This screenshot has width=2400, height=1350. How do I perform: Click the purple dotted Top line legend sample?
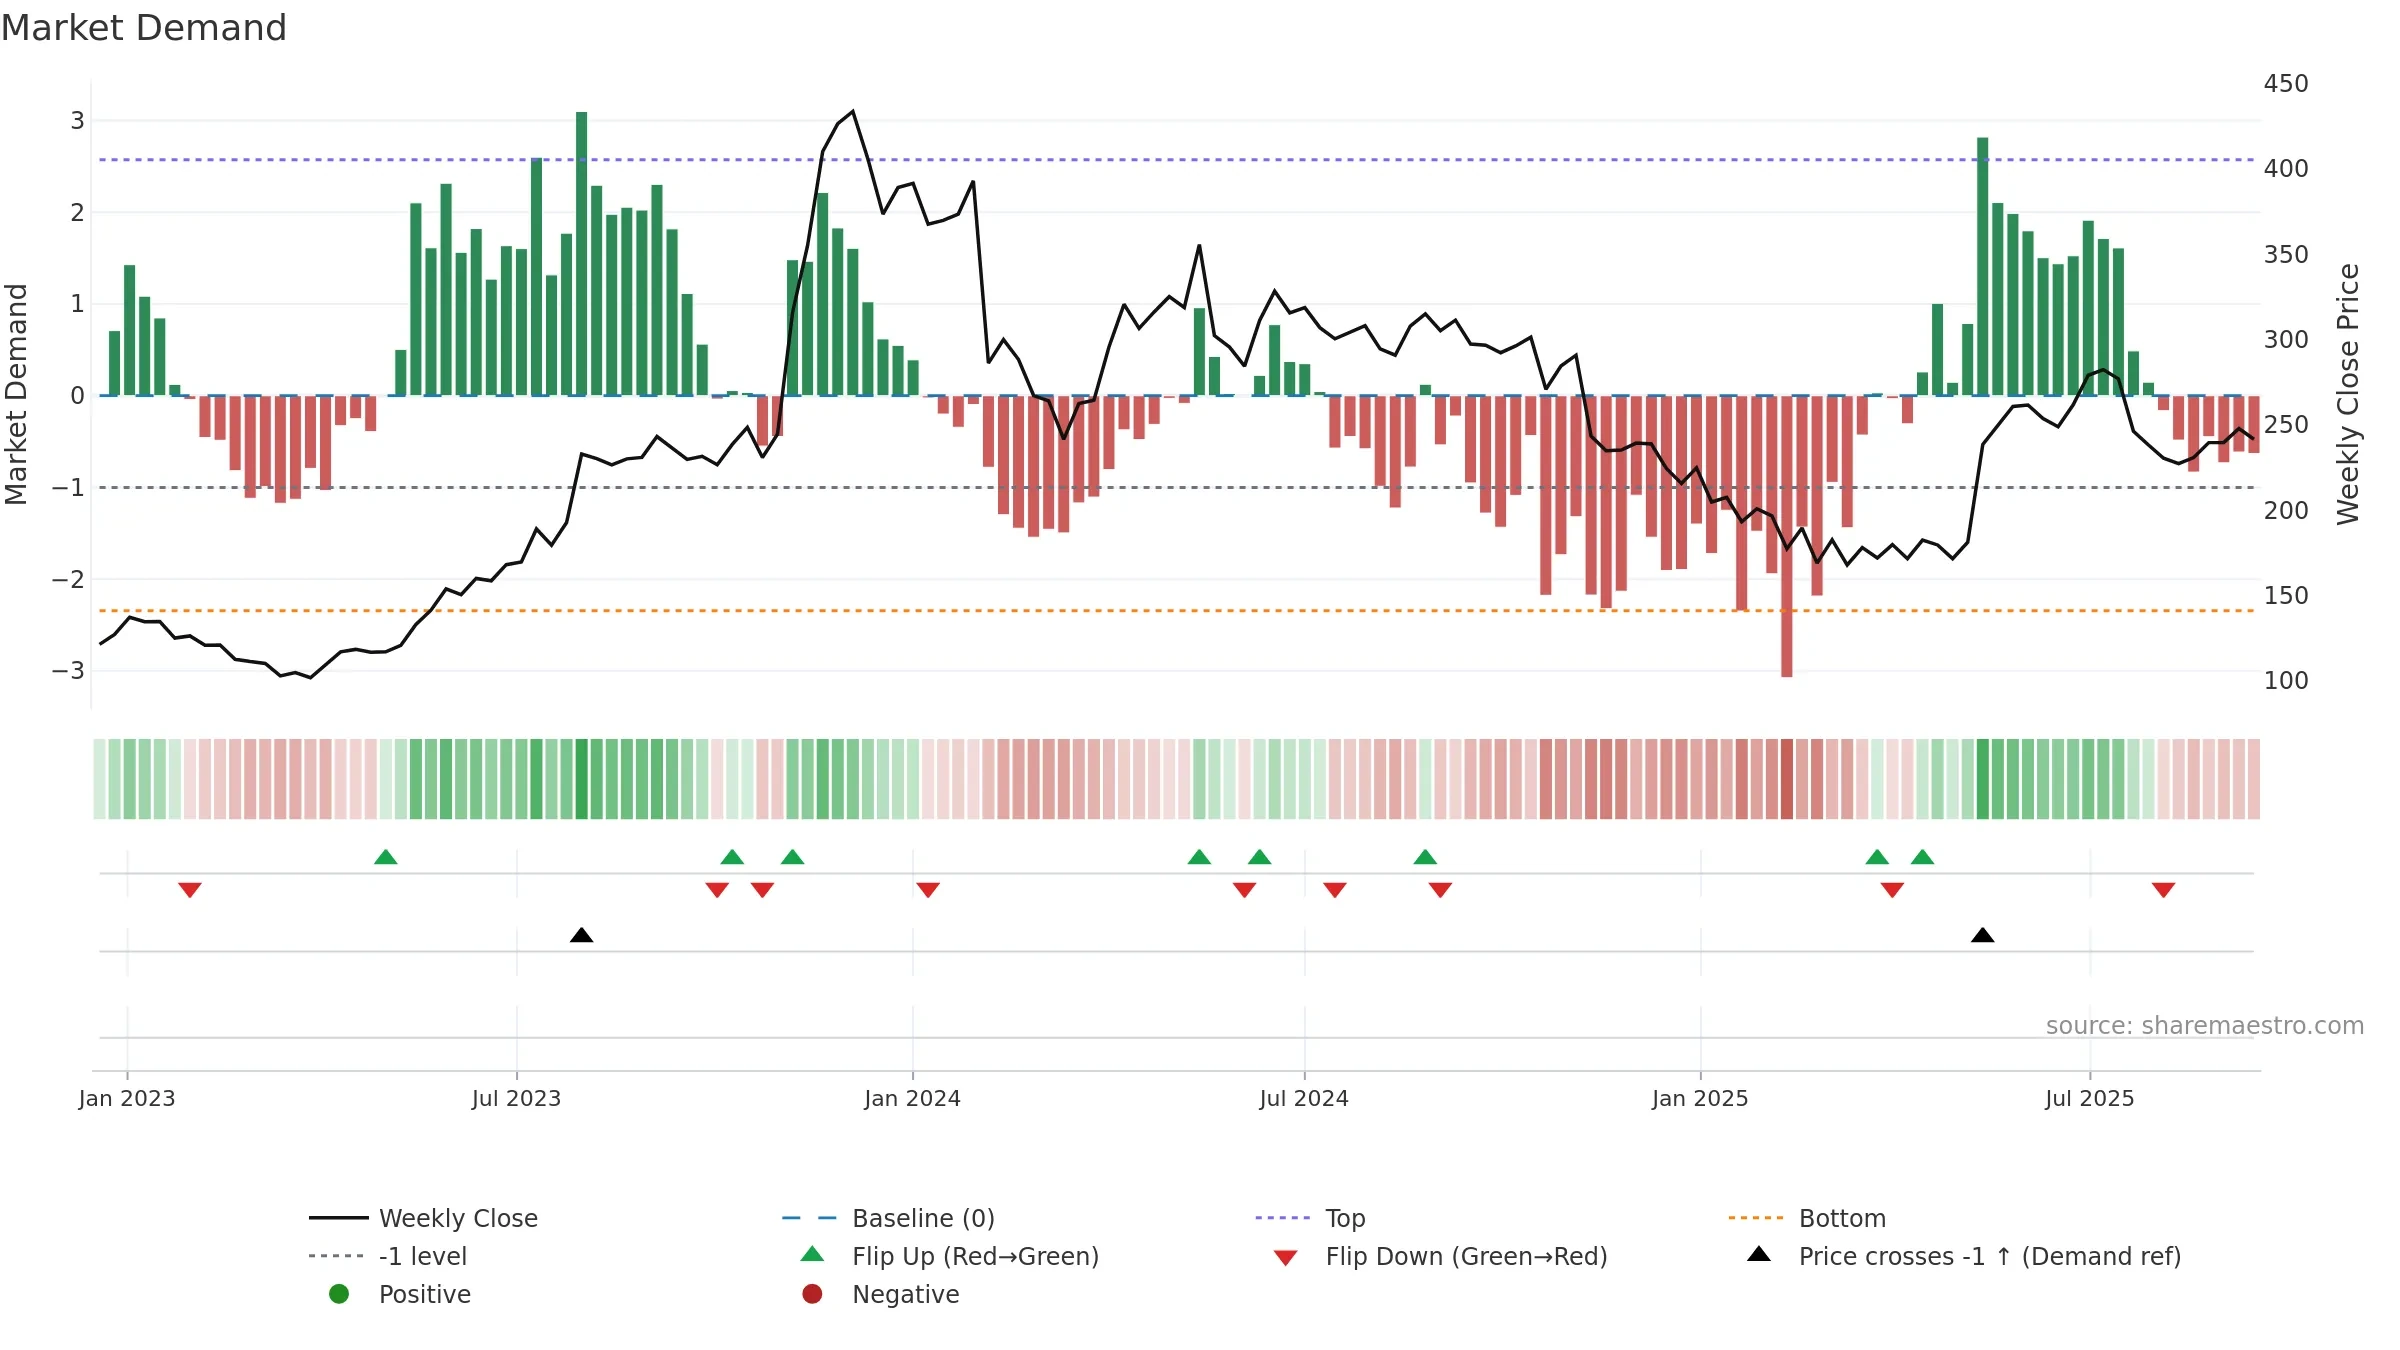(x=1282, y=1218)
